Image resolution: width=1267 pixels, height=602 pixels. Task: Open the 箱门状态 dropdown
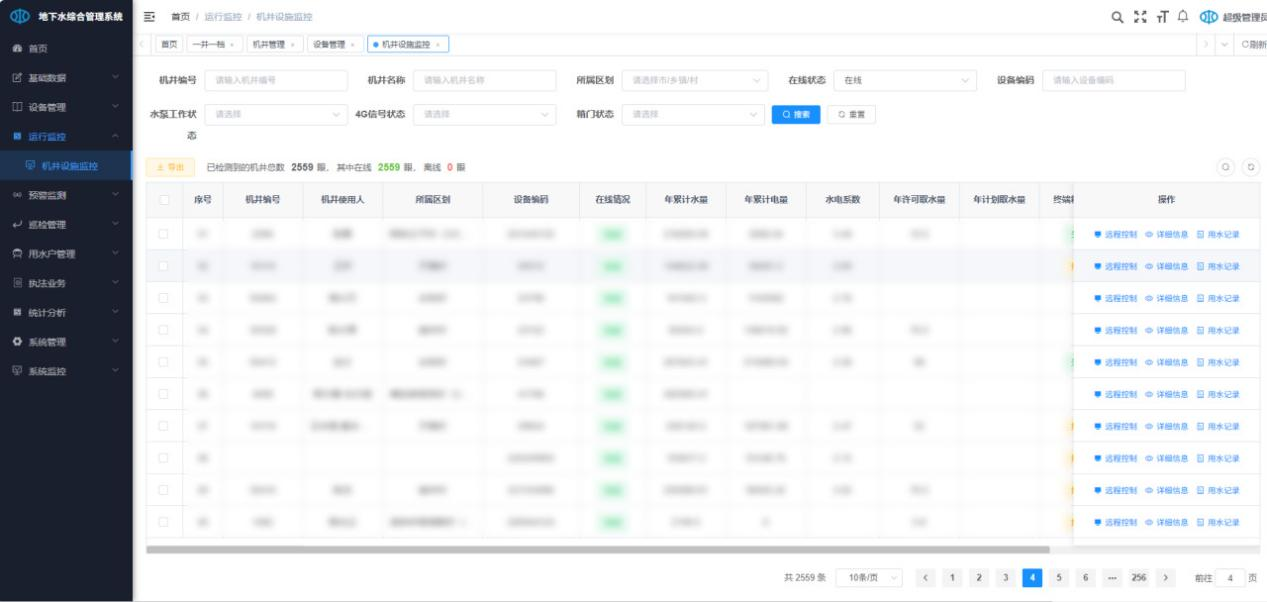(693, 114)
